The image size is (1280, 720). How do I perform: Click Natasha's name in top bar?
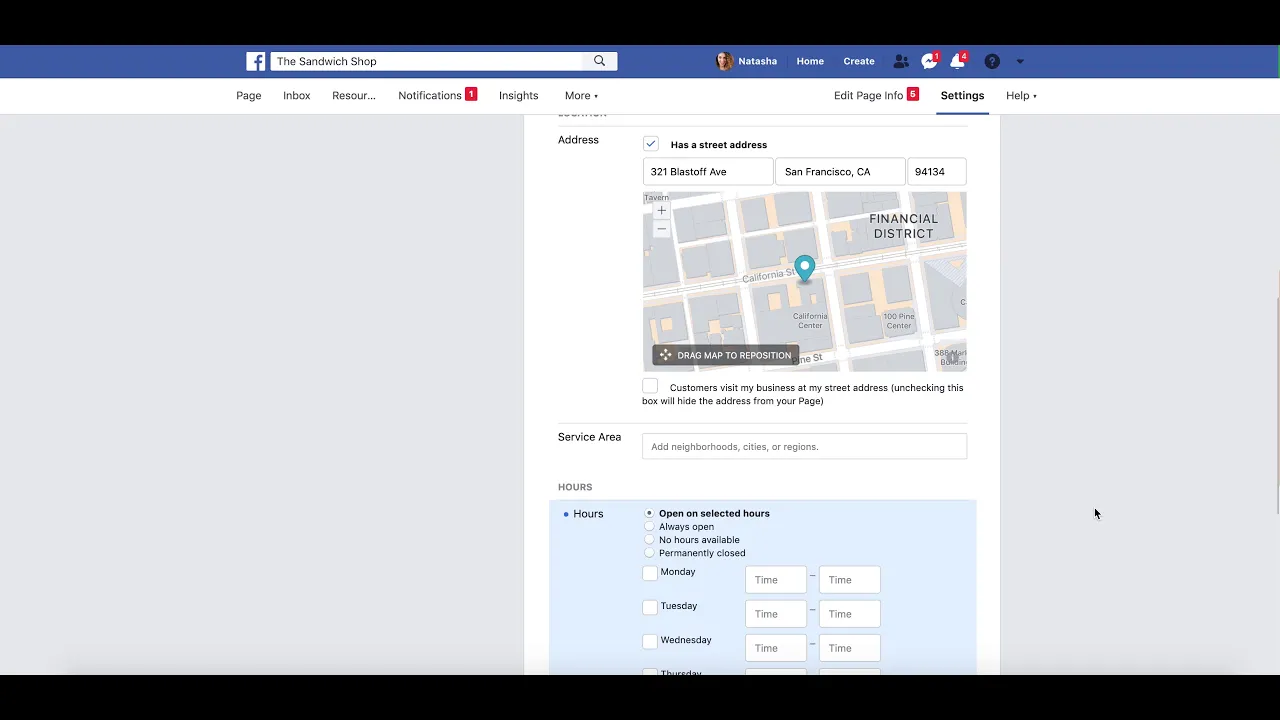[x=757, y=61]
